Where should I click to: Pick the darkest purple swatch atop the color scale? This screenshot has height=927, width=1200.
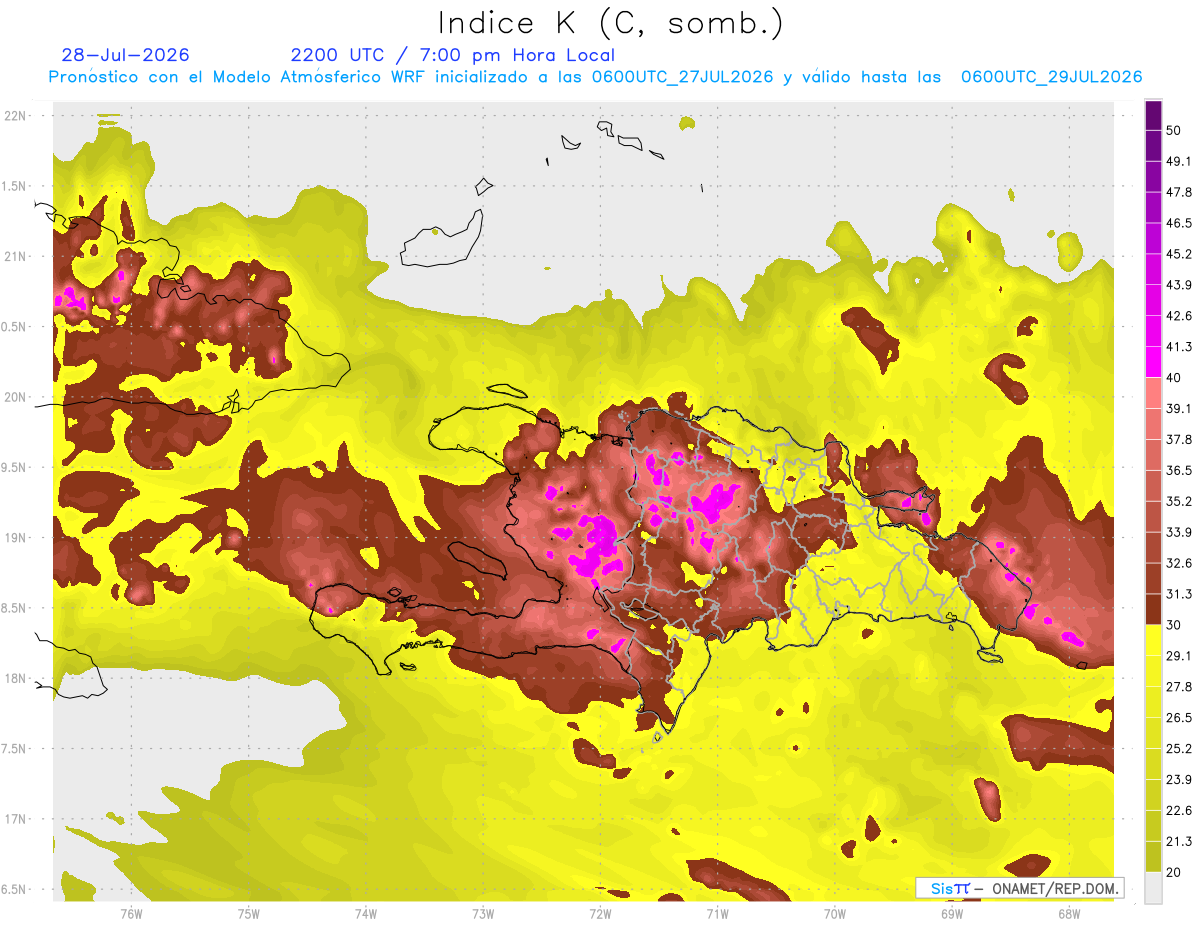coord(1153,116)
